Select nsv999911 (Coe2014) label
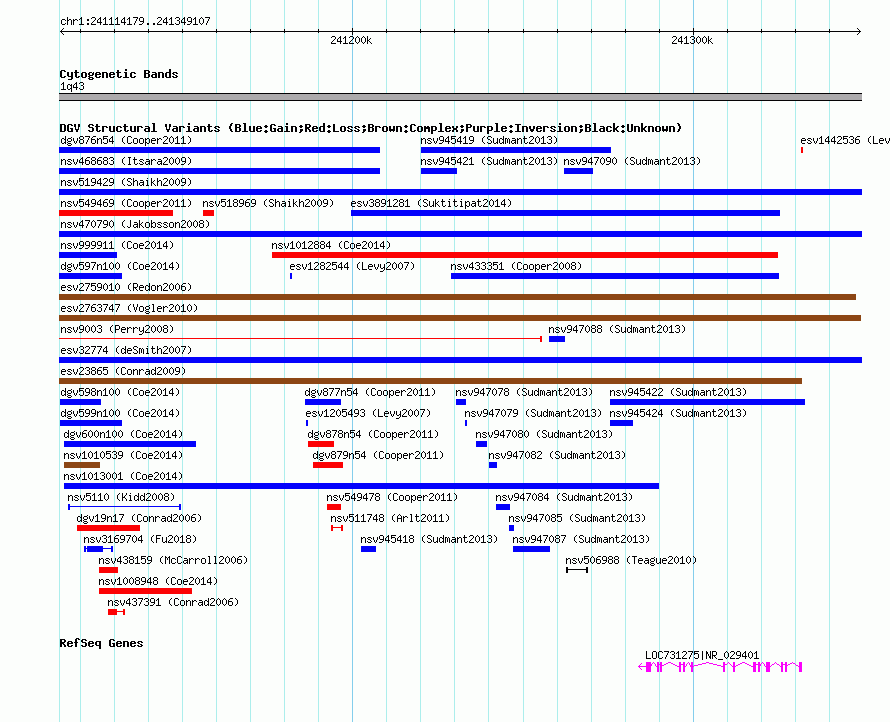 click(x=117, y=245)
